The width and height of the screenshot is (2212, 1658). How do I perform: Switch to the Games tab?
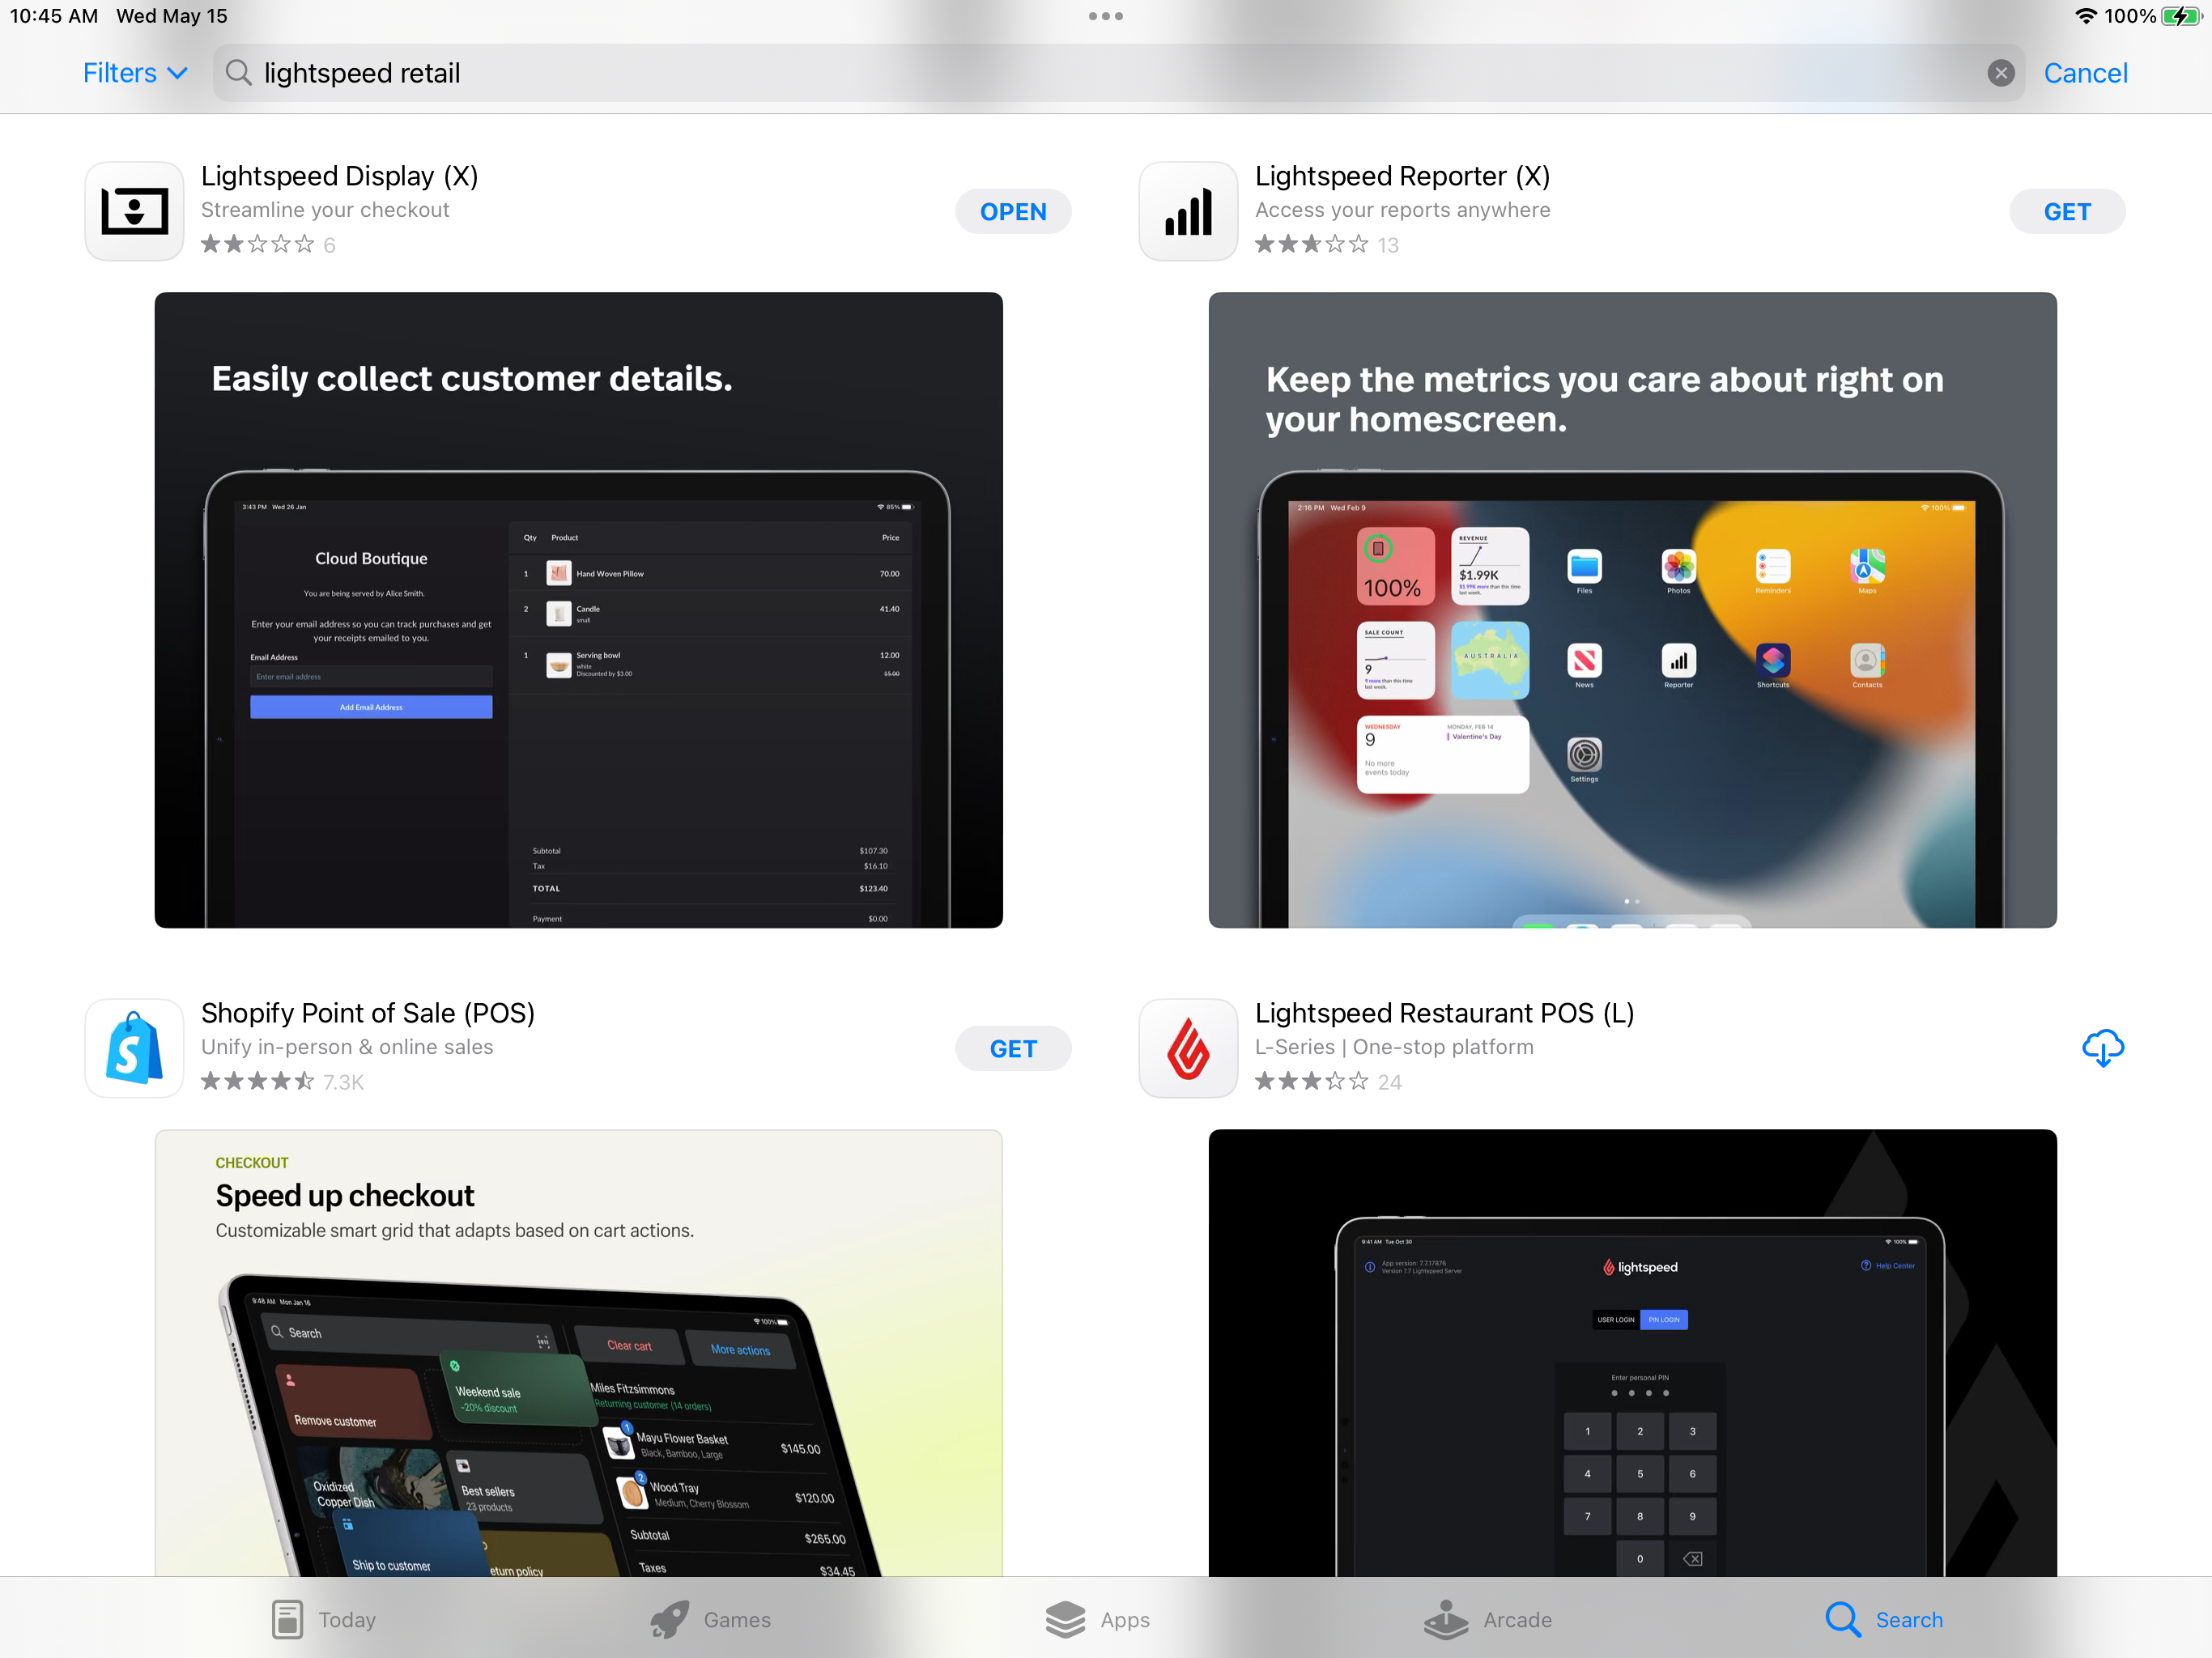710,1619
